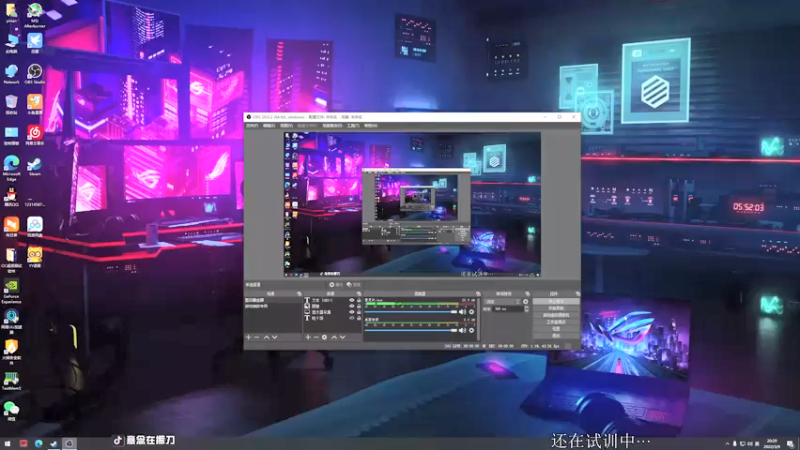Image resolution: width=800 pixels, height=450 pixels.
Task: Move the selected scene up
Action: [266, 337]
